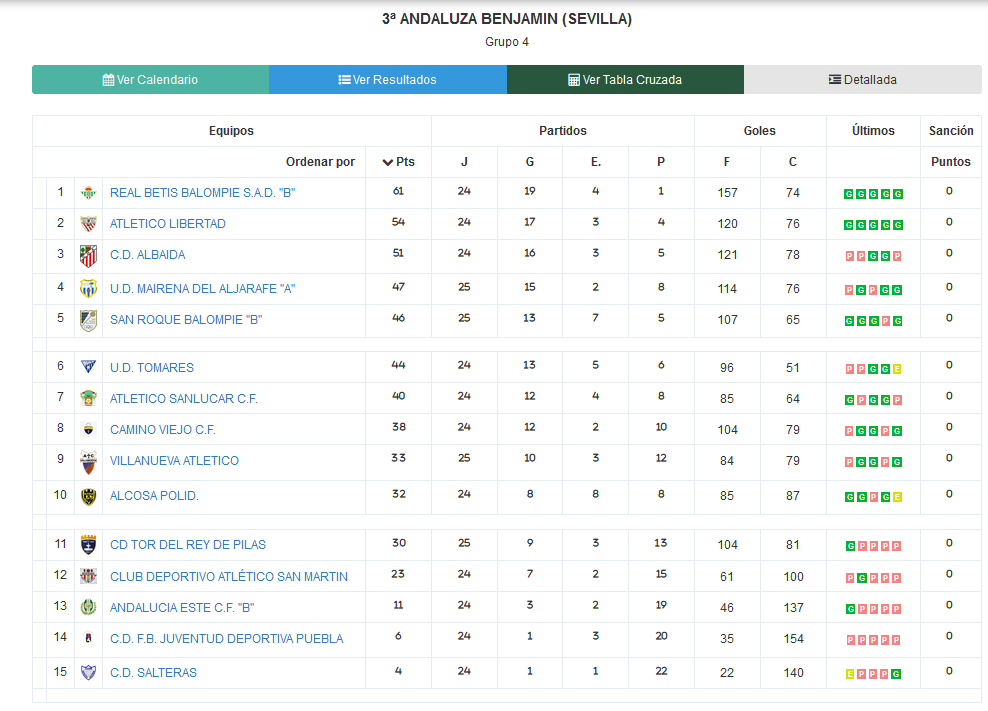Click the U.D. Tomares team crest

[x=88, y=367]
